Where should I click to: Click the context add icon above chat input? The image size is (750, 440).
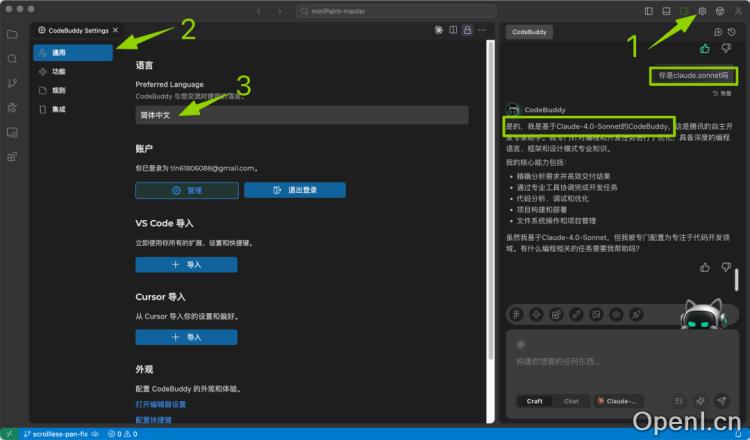coord(521,344)
